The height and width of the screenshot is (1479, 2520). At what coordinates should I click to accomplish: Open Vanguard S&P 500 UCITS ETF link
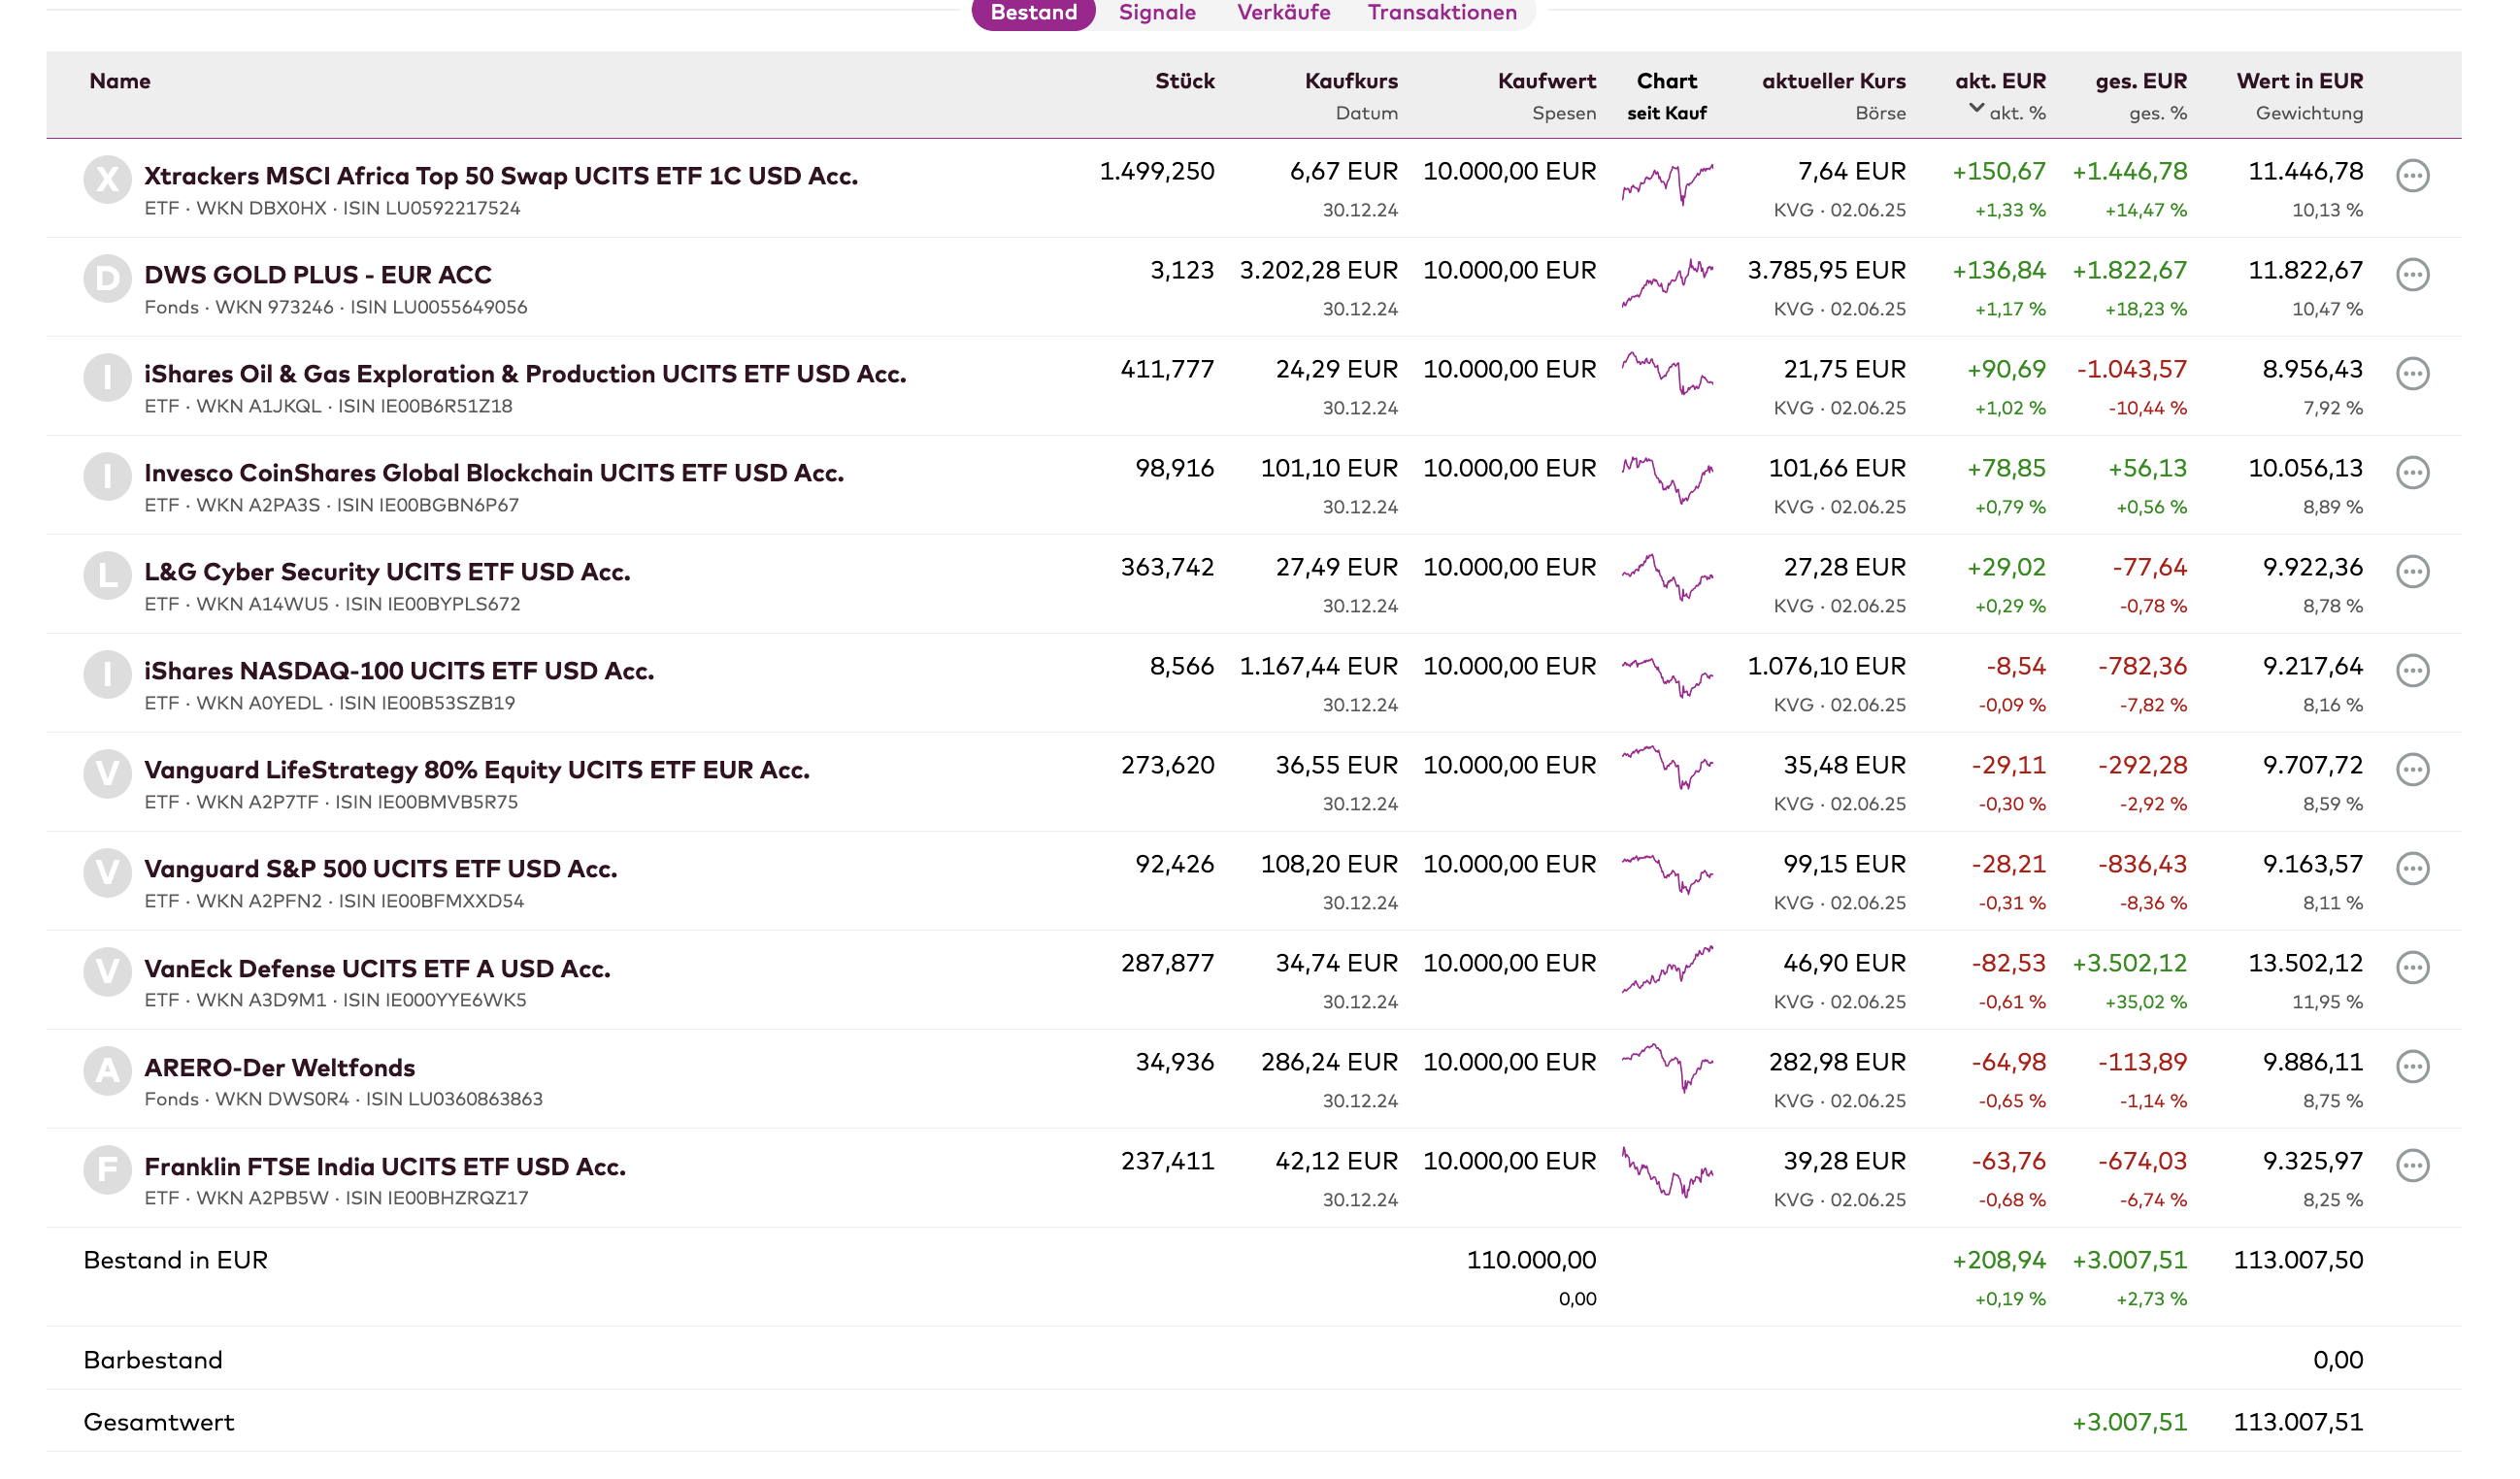(380, 869)
